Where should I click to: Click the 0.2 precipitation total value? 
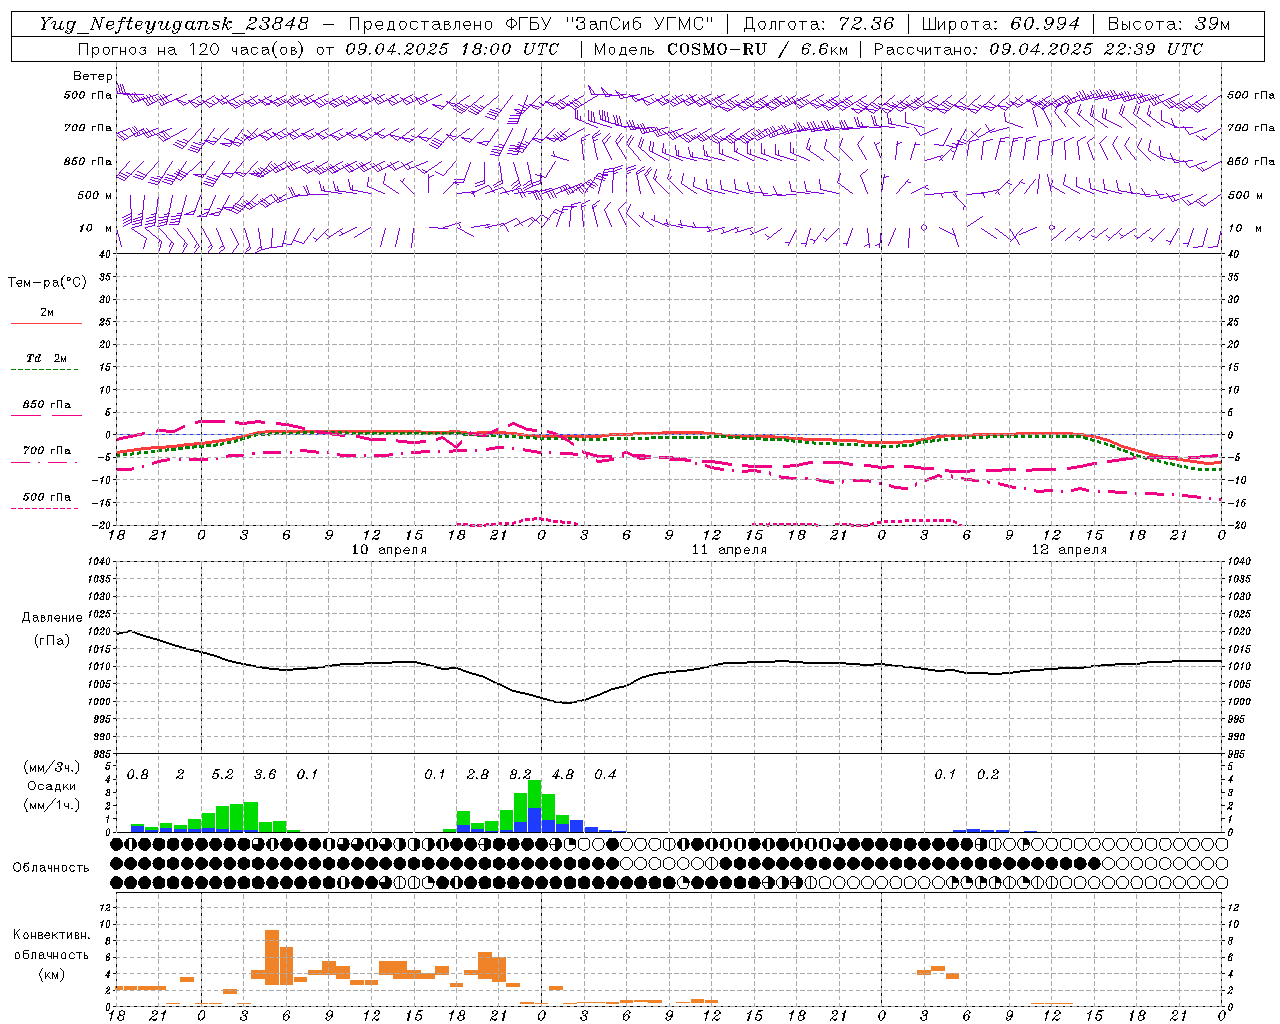click(988, 774)
